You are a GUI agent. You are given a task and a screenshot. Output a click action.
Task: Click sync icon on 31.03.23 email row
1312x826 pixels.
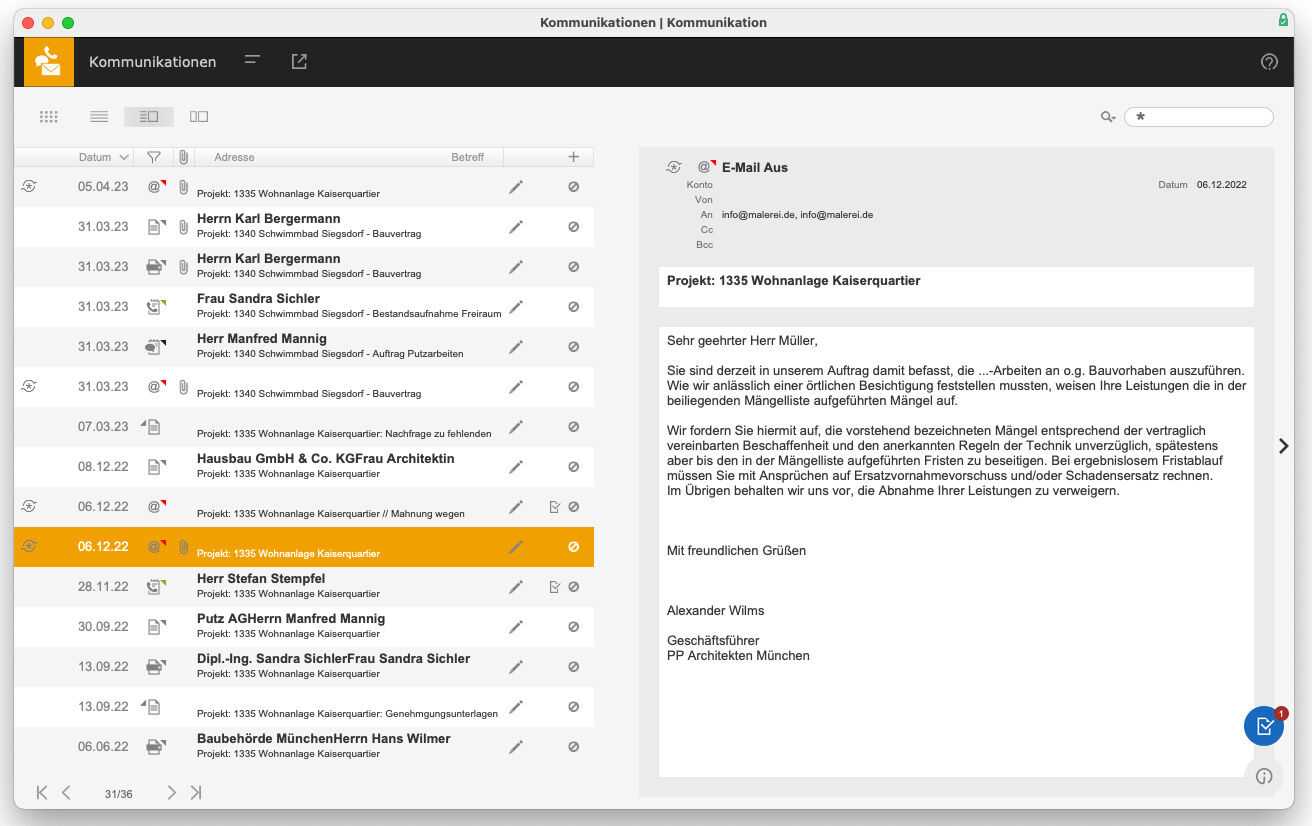tap(29, 386)
